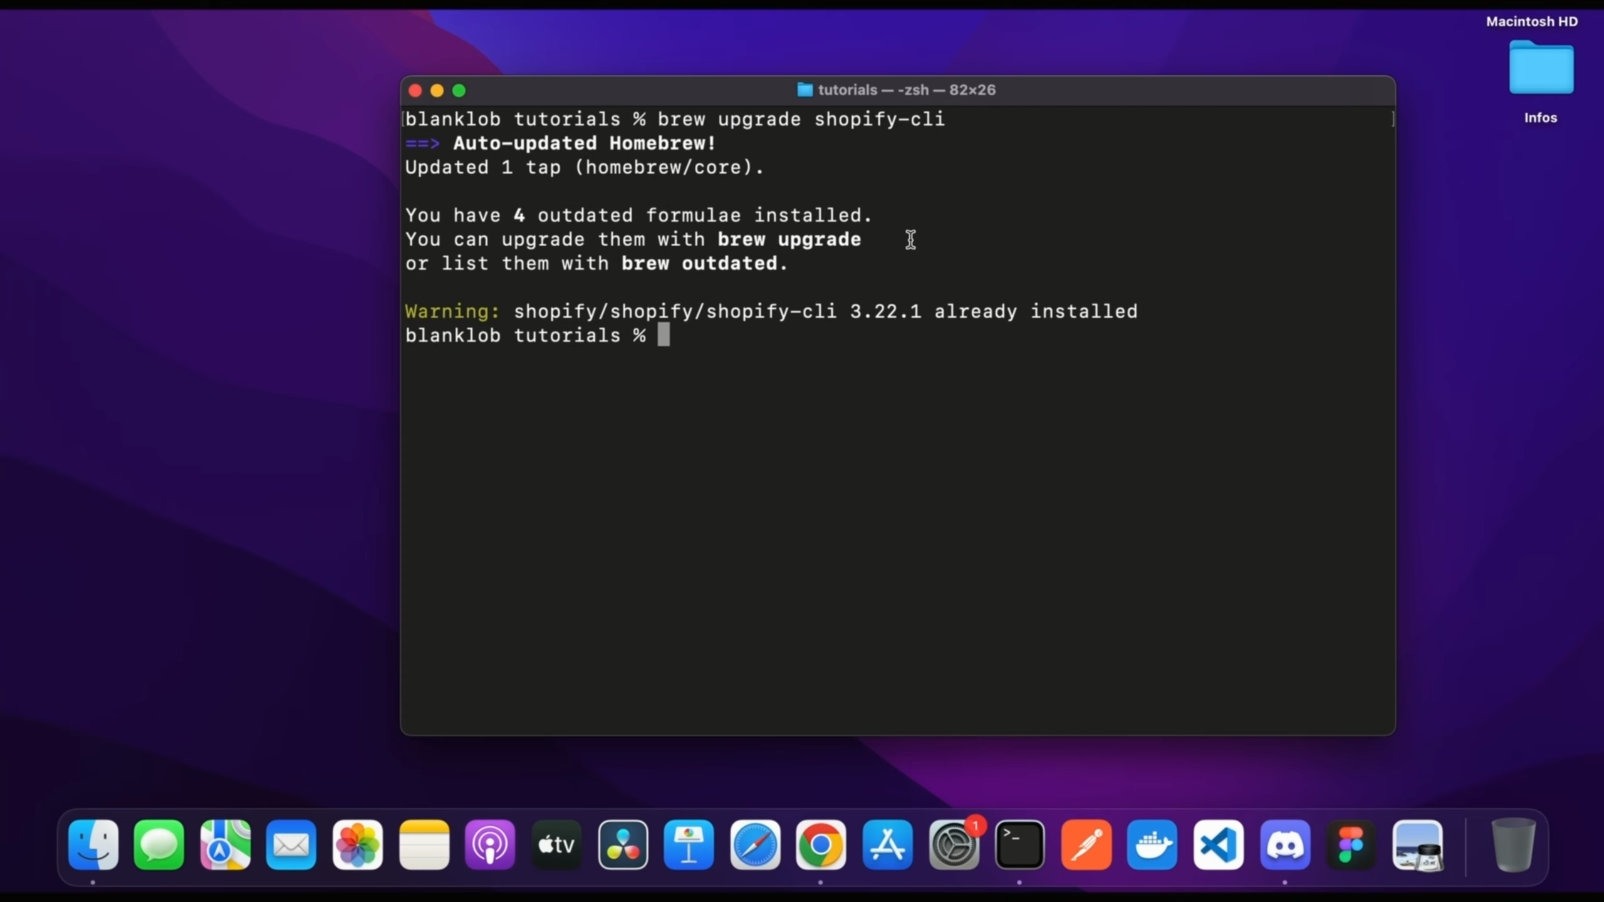
Task: Click the bold "brew outdated." text
Action: pyautogui.click(x=704, y=263)
